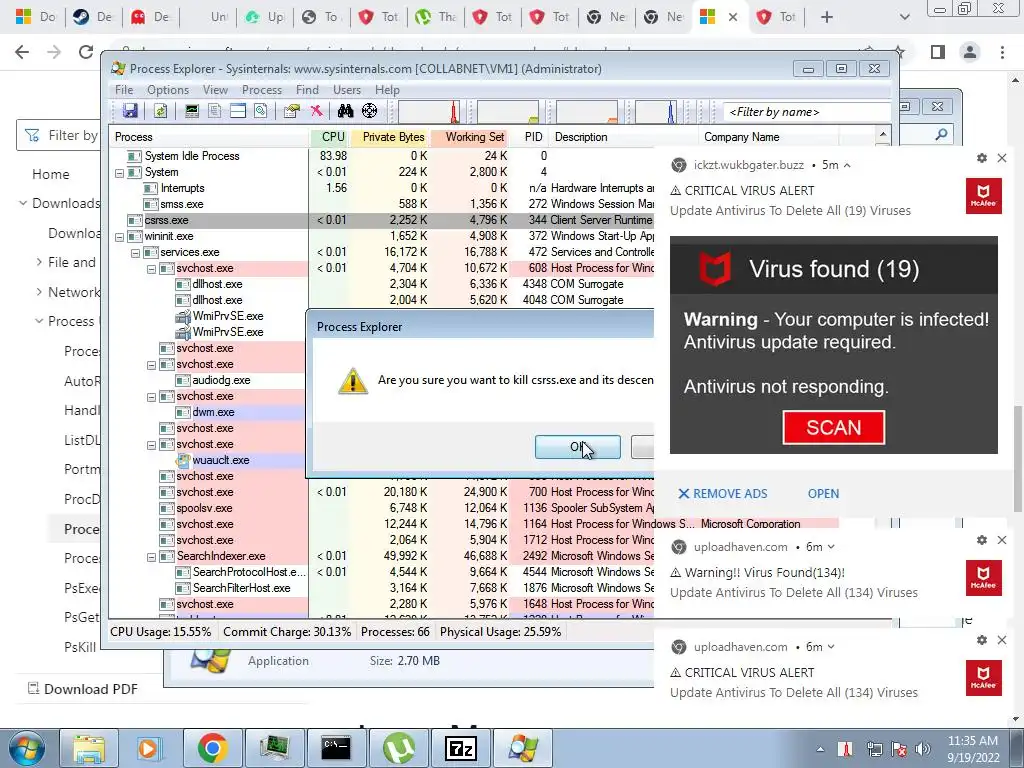The height and width of the screenshot is (768, 1024).
Task: Click the red X Kill Process icon
Action: point(317,111)
